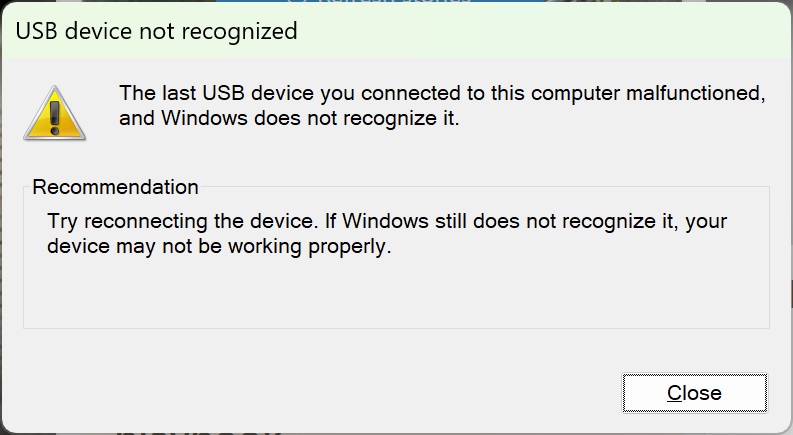
Task: Click the word 'USB' in the main message
Action: click(223, 93)
